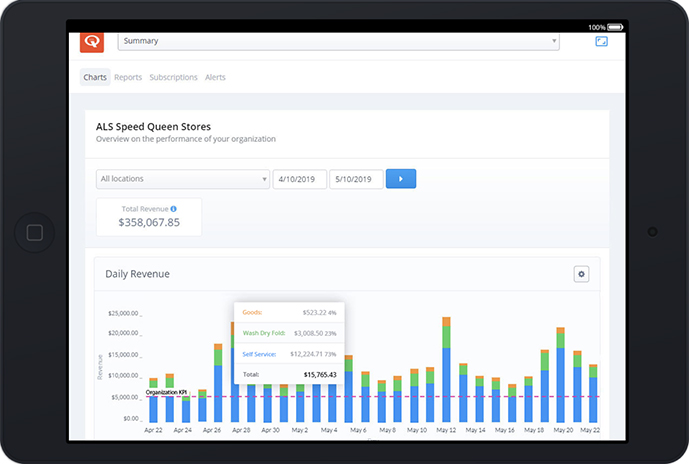This screenshot has width=689, height=464.
Task: Click the Apr 26 revenue bar
Action: (x=218, y=383)
